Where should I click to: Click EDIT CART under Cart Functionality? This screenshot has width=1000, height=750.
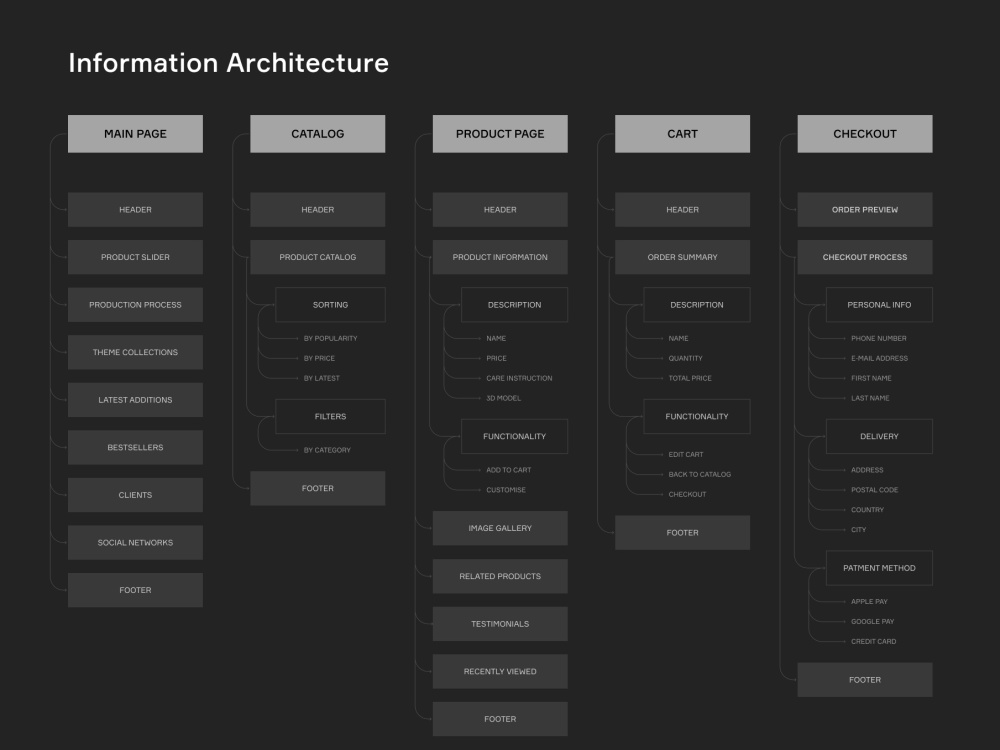(684, 454)
